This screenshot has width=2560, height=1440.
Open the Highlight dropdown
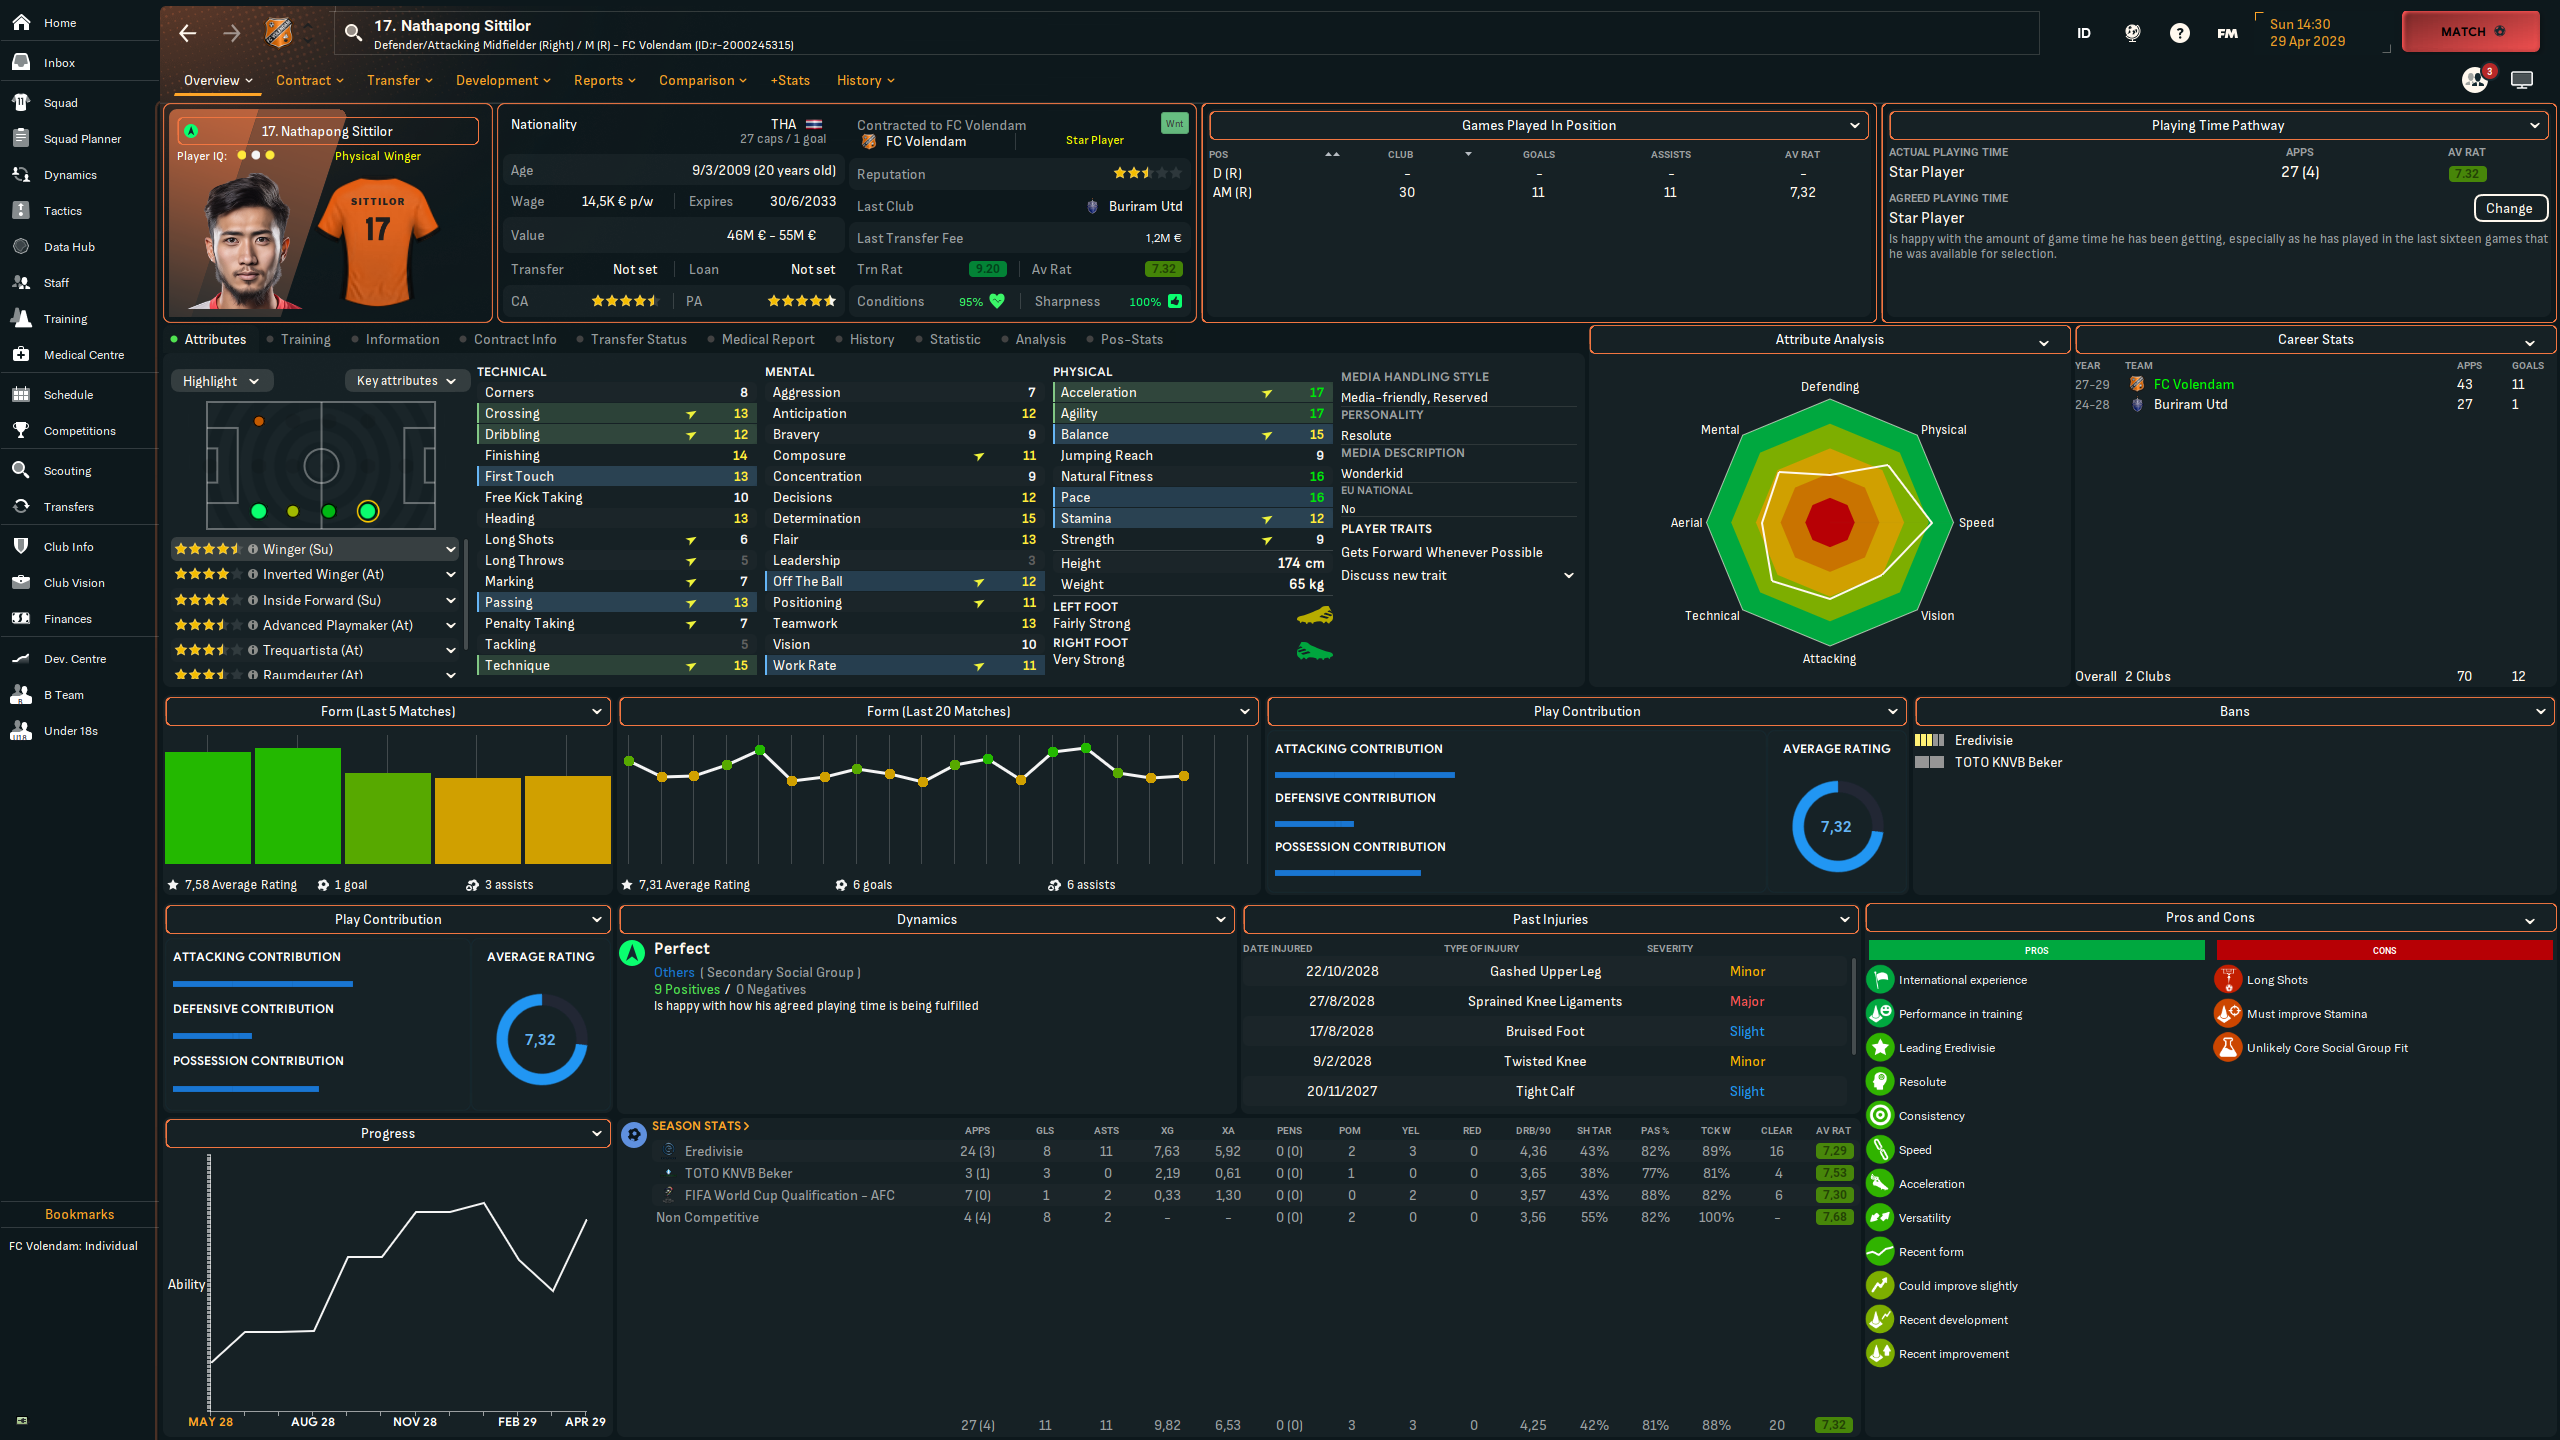pos(220,381)
